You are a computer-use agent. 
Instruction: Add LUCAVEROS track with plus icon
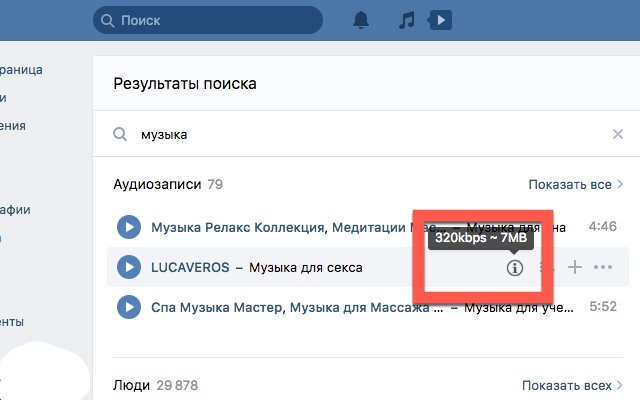pos(575,267)
